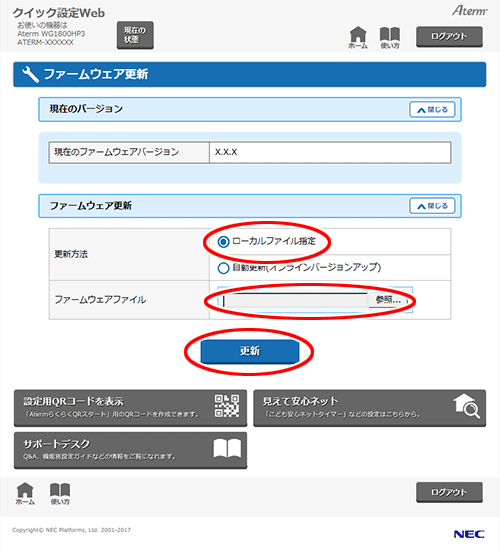Click the ファームウェアファイル label
Screen dimensions: 500x551
pyautogui.click(x=100, y=300)
